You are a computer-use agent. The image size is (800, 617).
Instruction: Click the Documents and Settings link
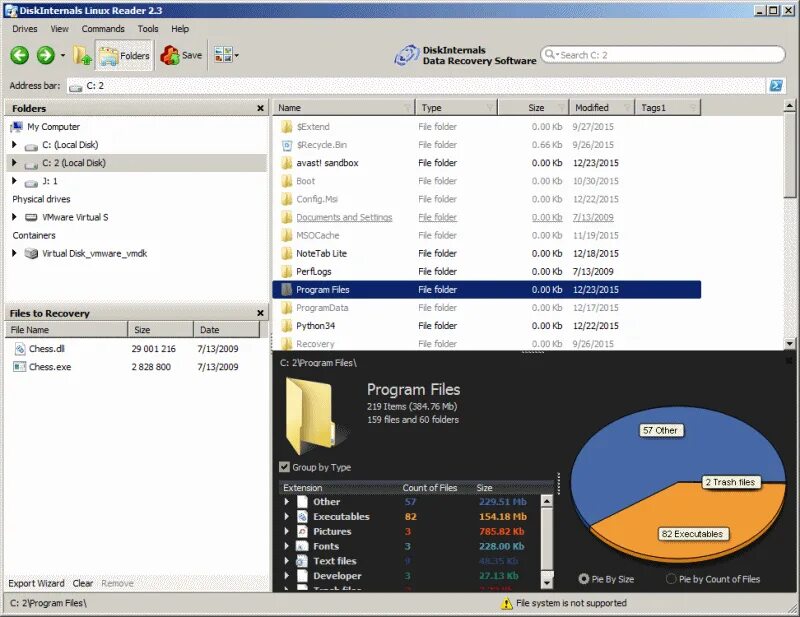pyautogui.click(x=344, y=217)
